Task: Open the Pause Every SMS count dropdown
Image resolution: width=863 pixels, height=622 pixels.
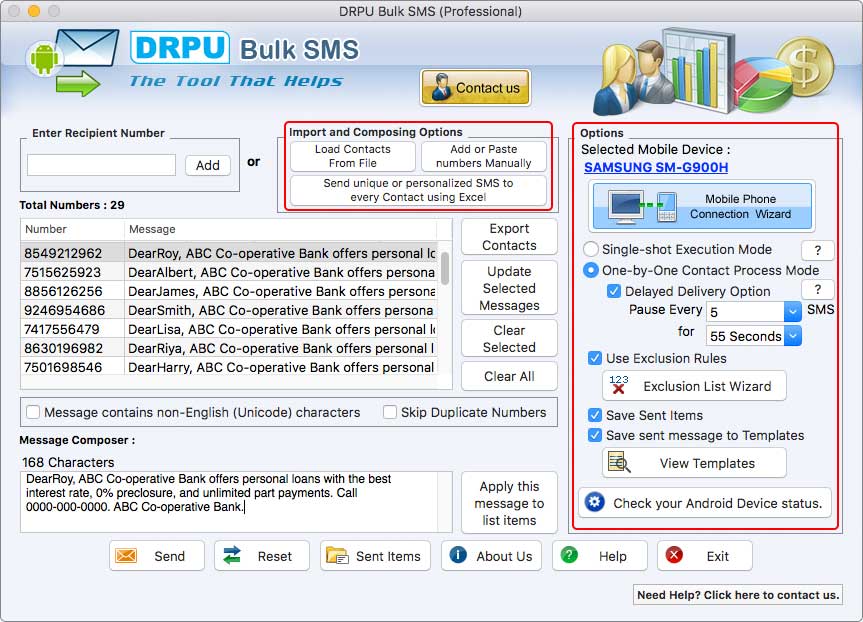Action: 793,312
